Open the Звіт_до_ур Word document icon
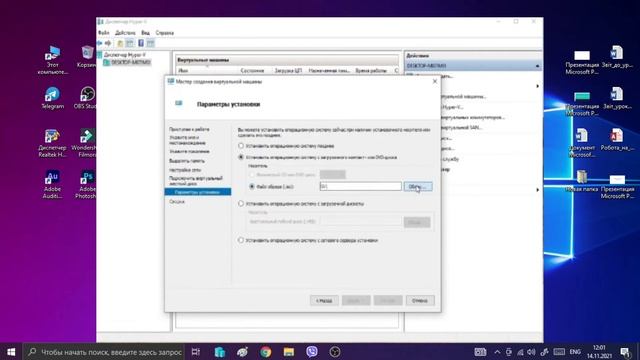Image resolution: width=640 pixels, height=360 pixels. [x=617, y=57]
